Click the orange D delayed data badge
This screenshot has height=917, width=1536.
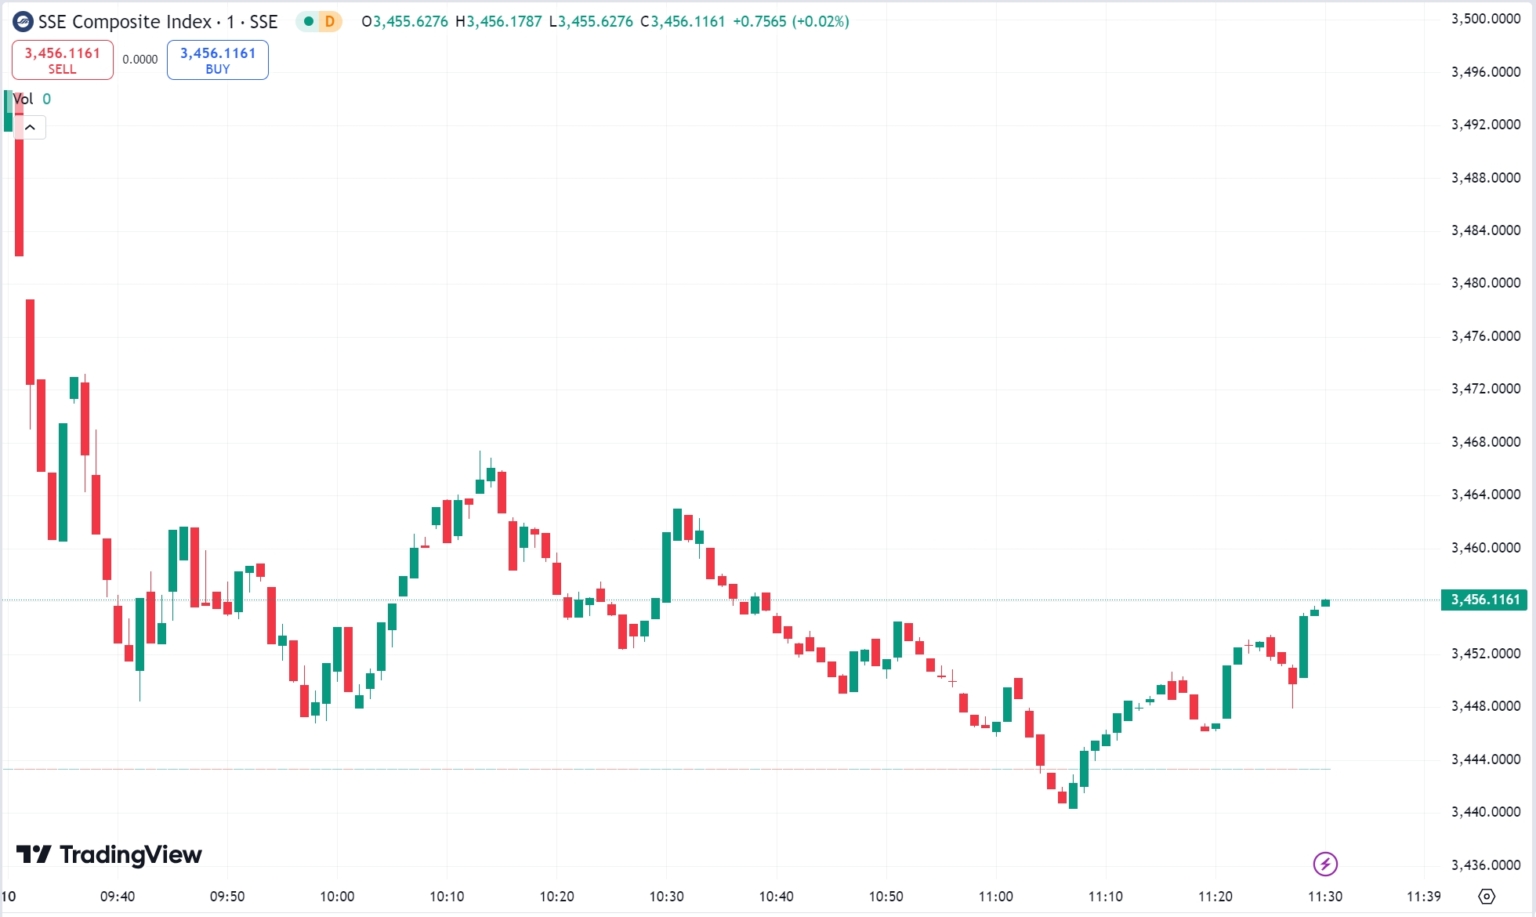(x=330, y=21)
